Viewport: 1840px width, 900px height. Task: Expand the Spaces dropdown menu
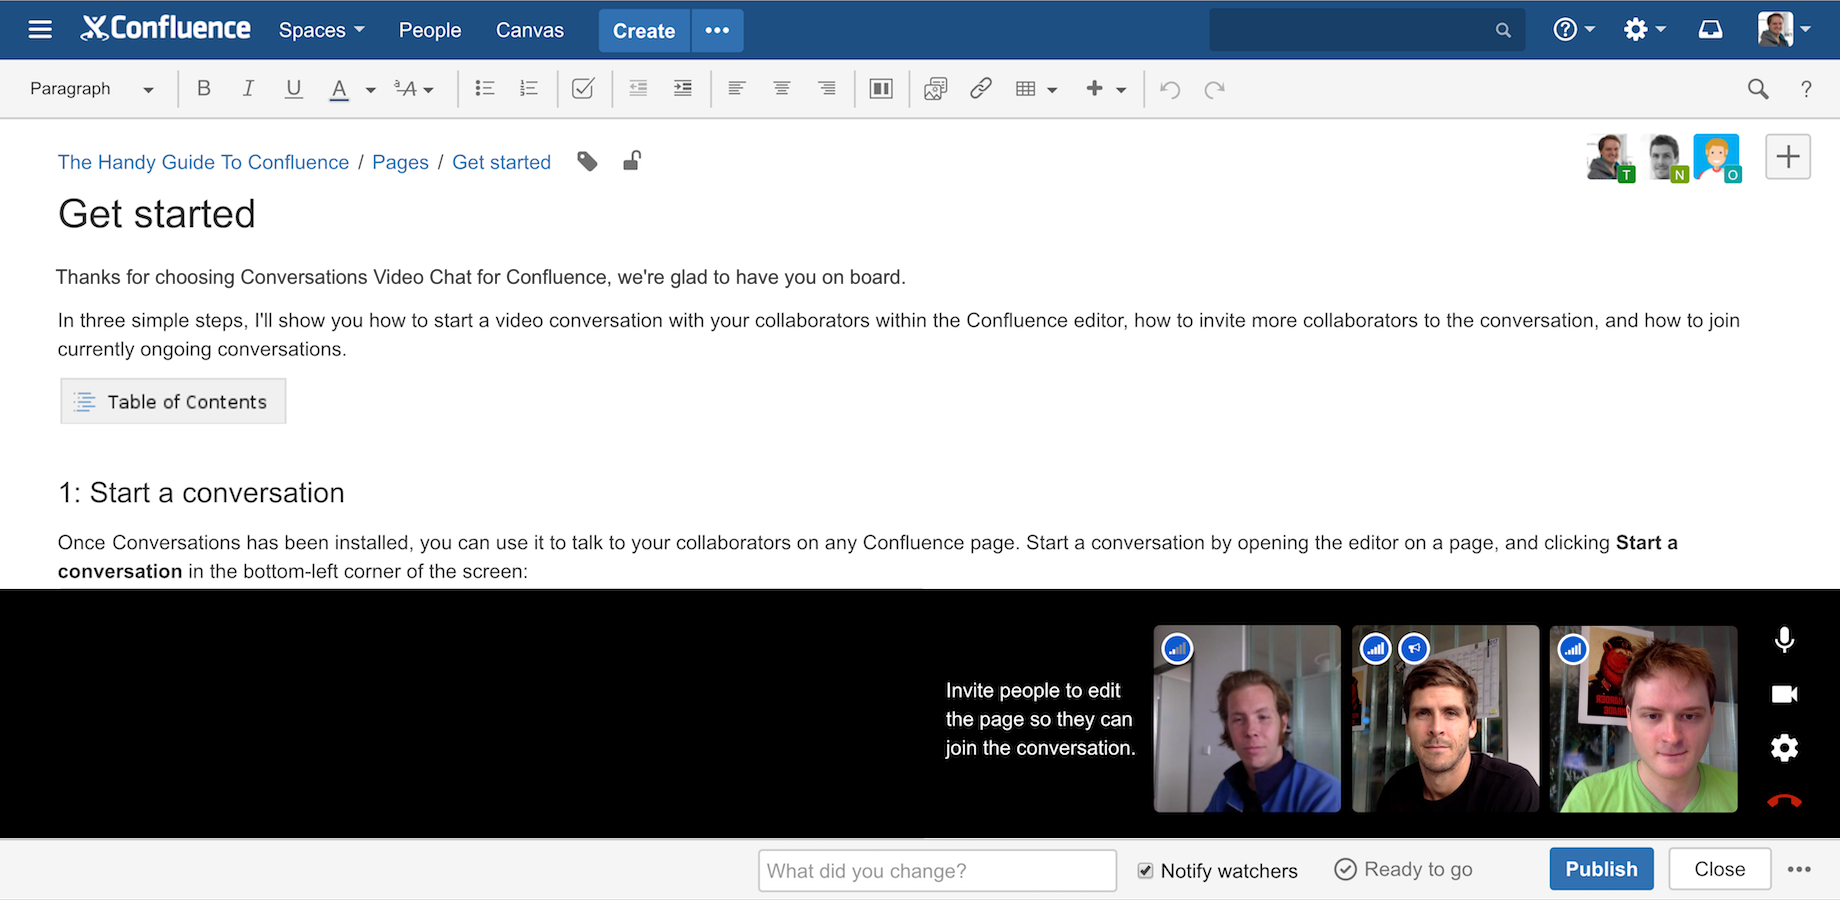point(321,30)
